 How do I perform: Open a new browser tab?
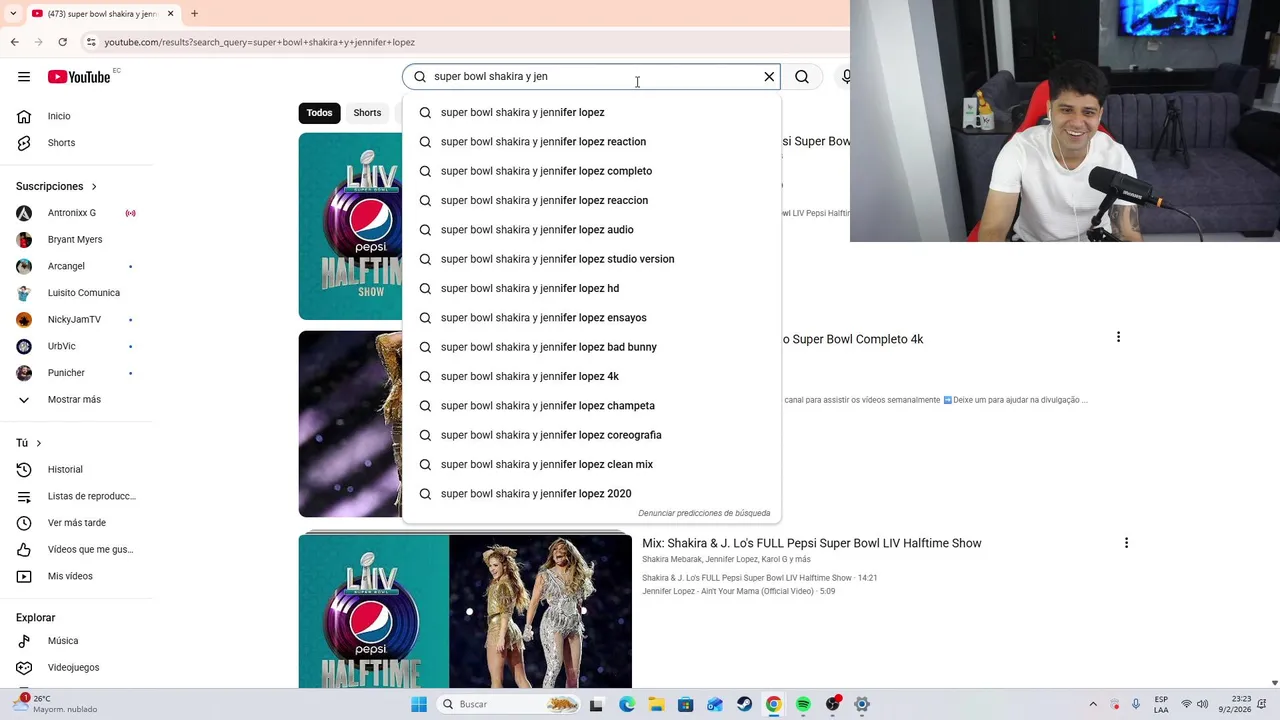194,14
